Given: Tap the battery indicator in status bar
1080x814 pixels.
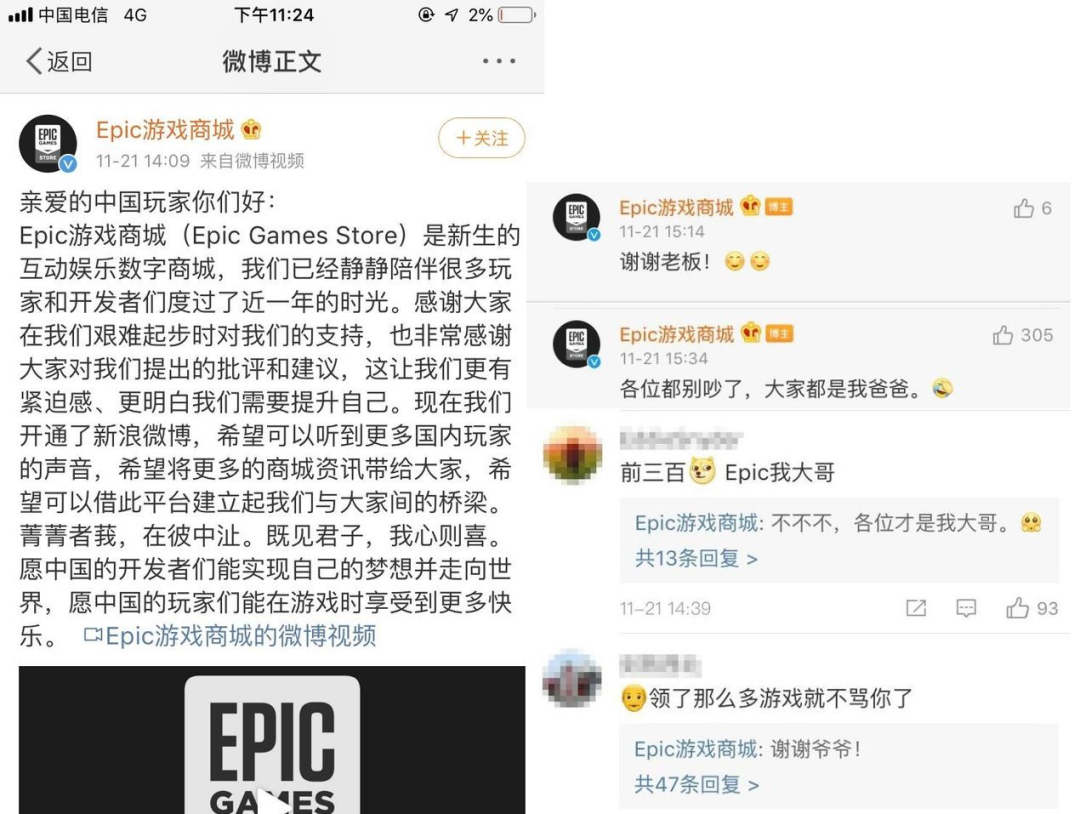Looking at the screenshot, I should pos(517,14).
